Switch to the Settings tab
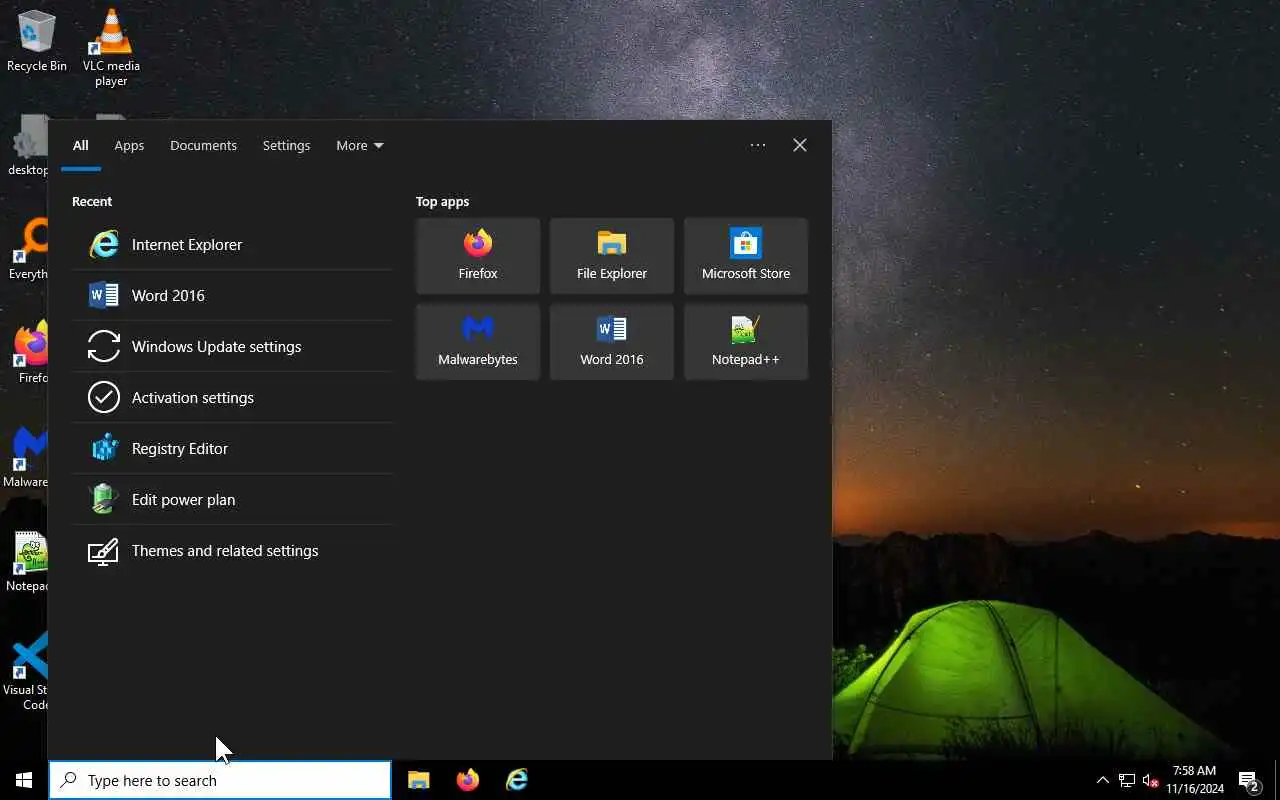Image resolution: width=1280 pixels, height=800 pixels. (x=286, y=145)
